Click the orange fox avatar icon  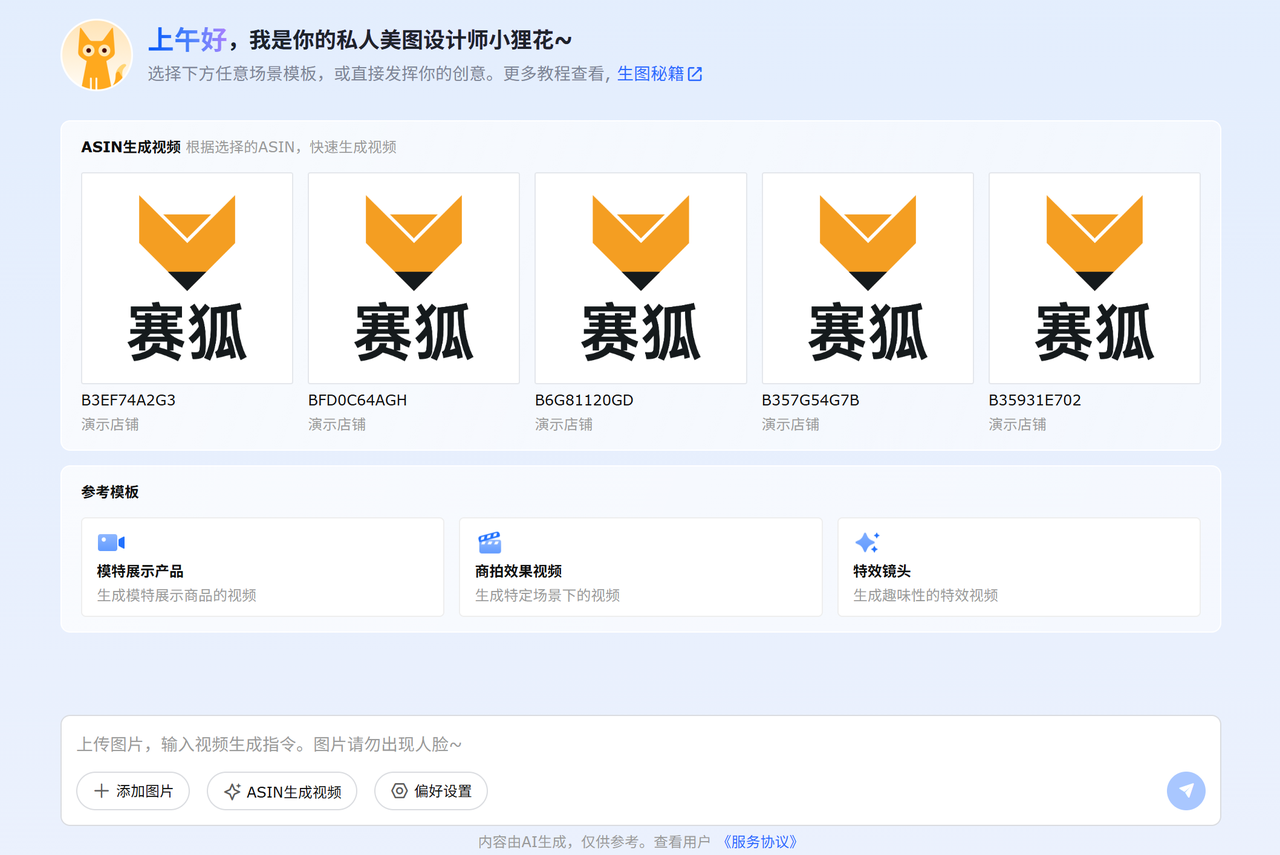97,55
